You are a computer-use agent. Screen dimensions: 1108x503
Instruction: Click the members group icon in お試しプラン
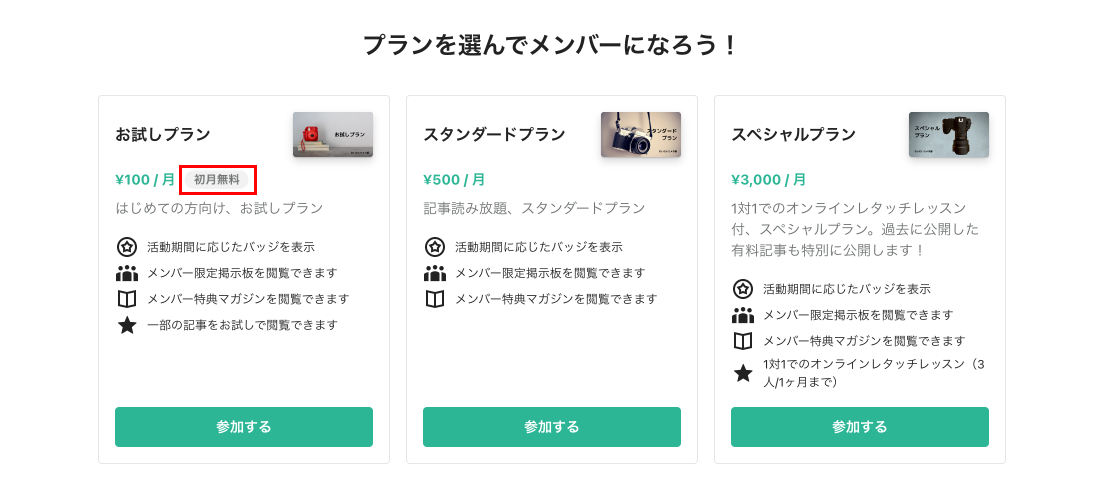[126, 273]
